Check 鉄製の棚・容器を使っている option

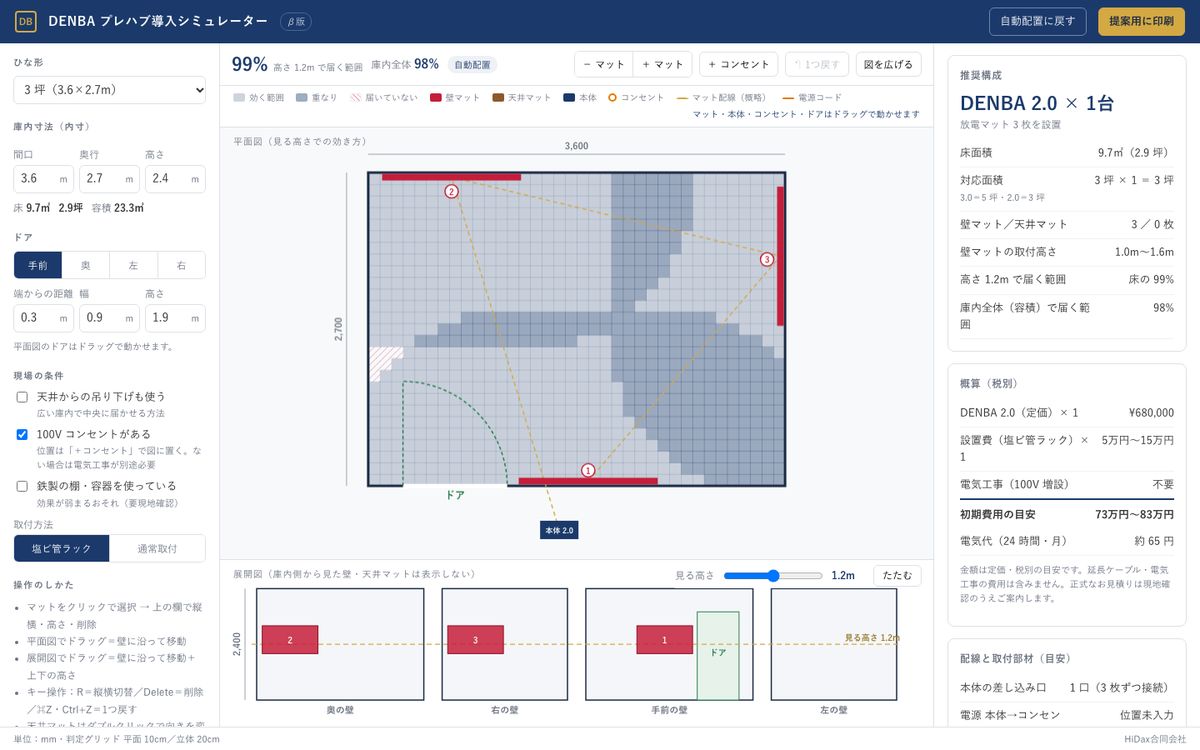(22, 486)
